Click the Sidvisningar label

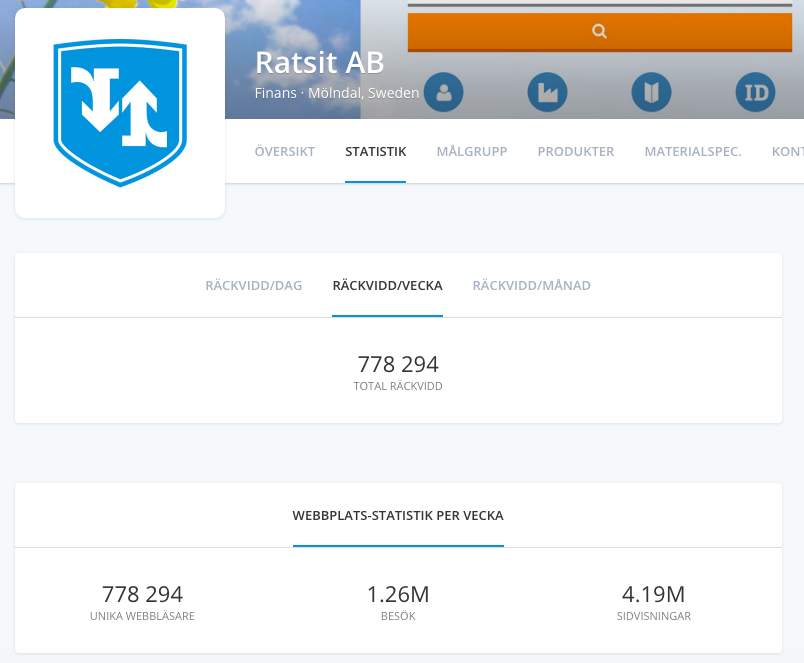click(653, 616)
